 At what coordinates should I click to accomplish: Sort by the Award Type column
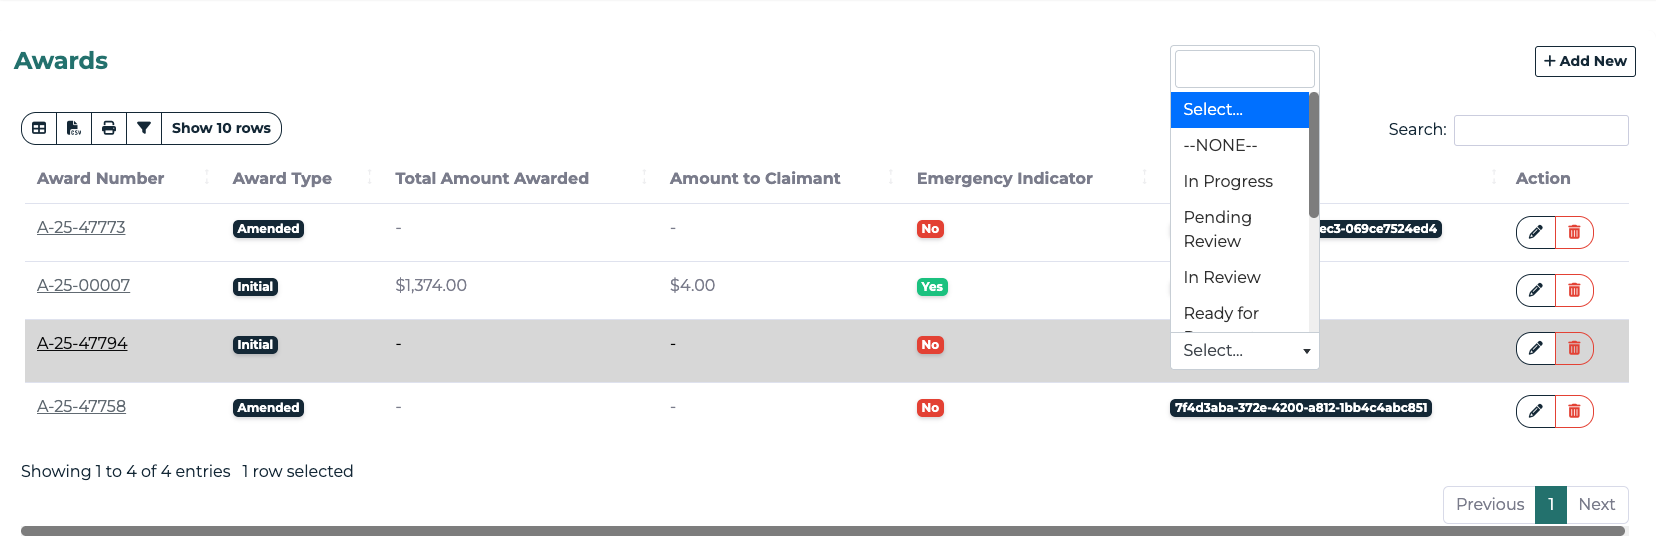(282, 178)
